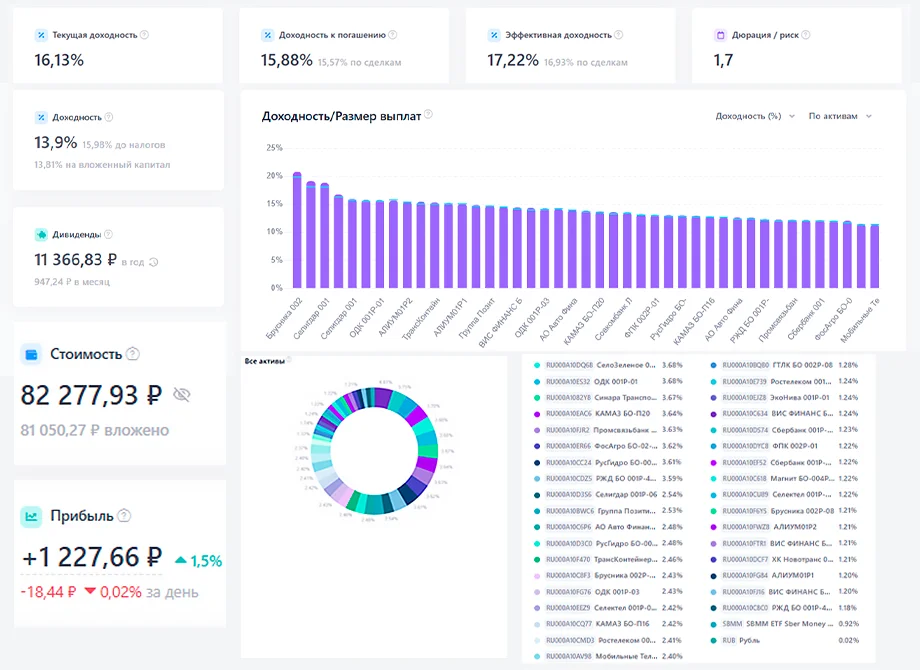This screenshot has height=670, width=920.
Task: Click the question mark next to Дюрация / риск
Action: point(806,35)
